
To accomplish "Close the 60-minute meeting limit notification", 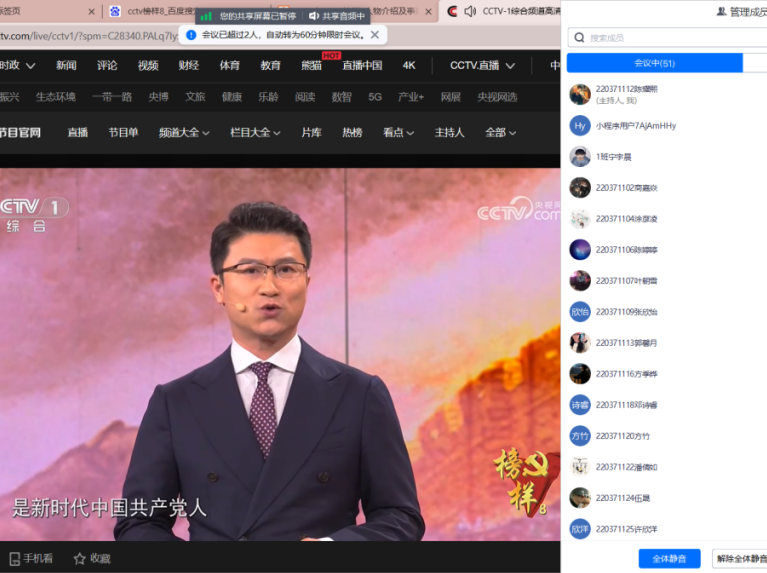I will pos(375,34).
